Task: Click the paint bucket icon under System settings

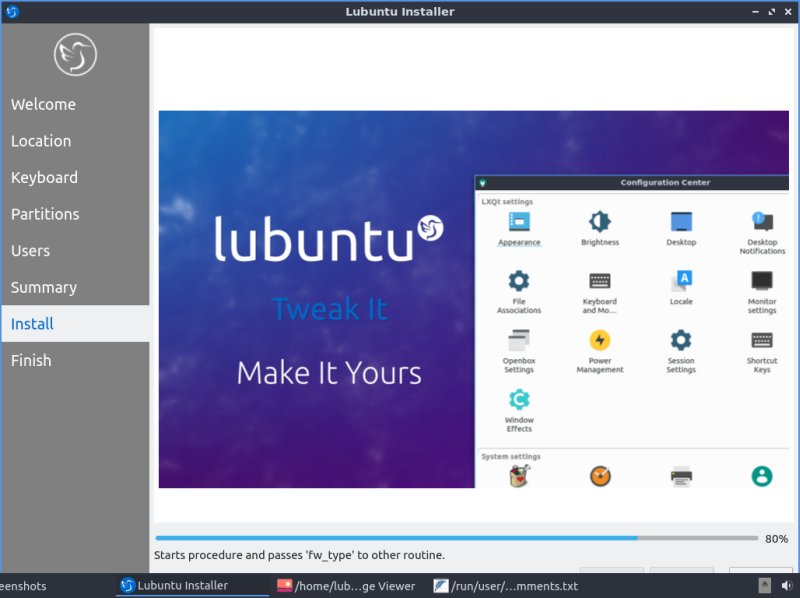Action: tap(519, 476)
